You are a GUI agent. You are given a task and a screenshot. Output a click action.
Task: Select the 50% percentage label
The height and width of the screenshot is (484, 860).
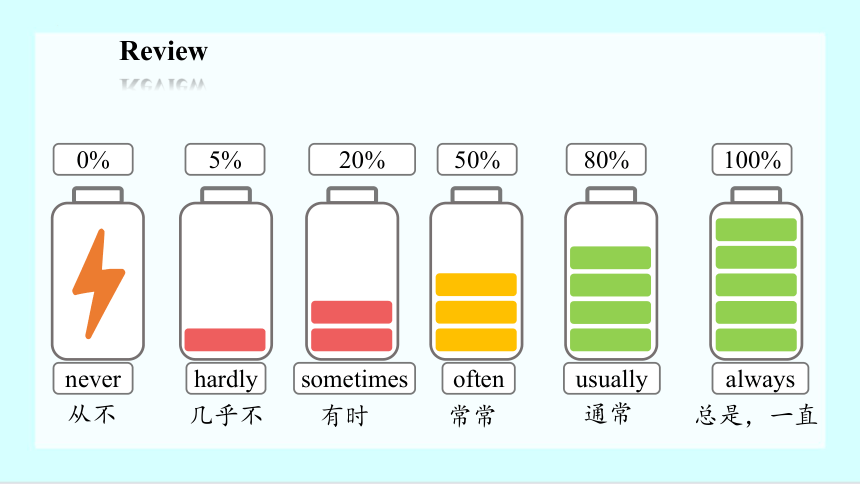(477, 160)
